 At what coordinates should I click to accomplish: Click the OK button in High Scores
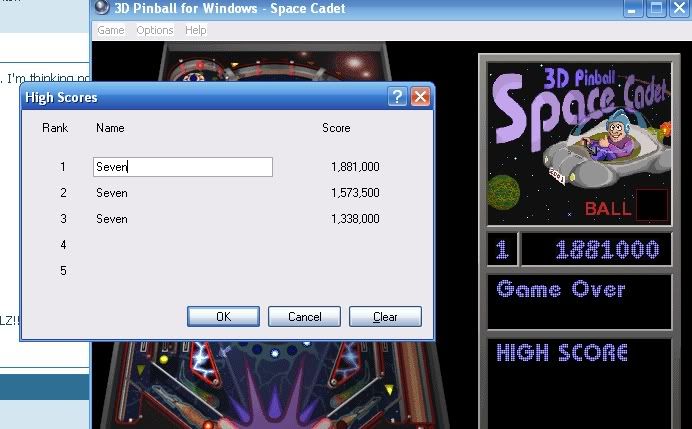pos(223,316)
